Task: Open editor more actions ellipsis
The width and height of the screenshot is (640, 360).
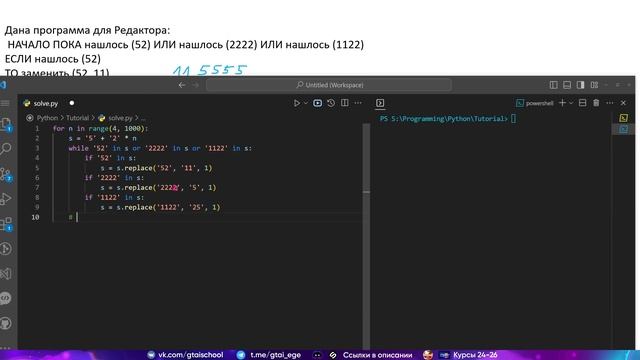Action: click(358, 103)
